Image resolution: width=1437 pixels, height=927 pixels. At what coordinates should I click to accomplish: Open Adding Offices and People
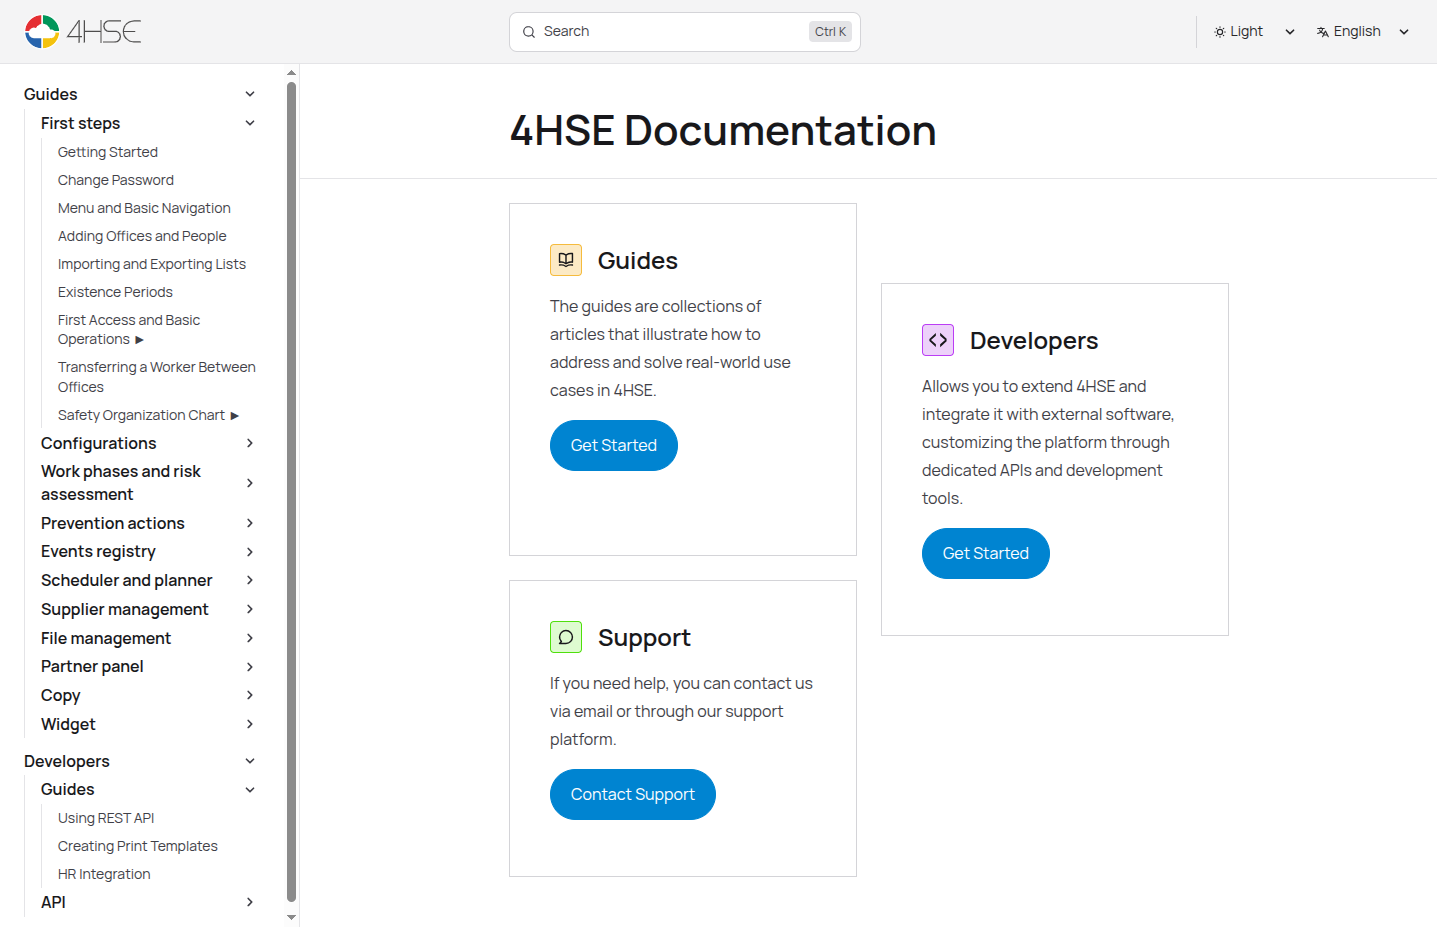pos(142,236)
